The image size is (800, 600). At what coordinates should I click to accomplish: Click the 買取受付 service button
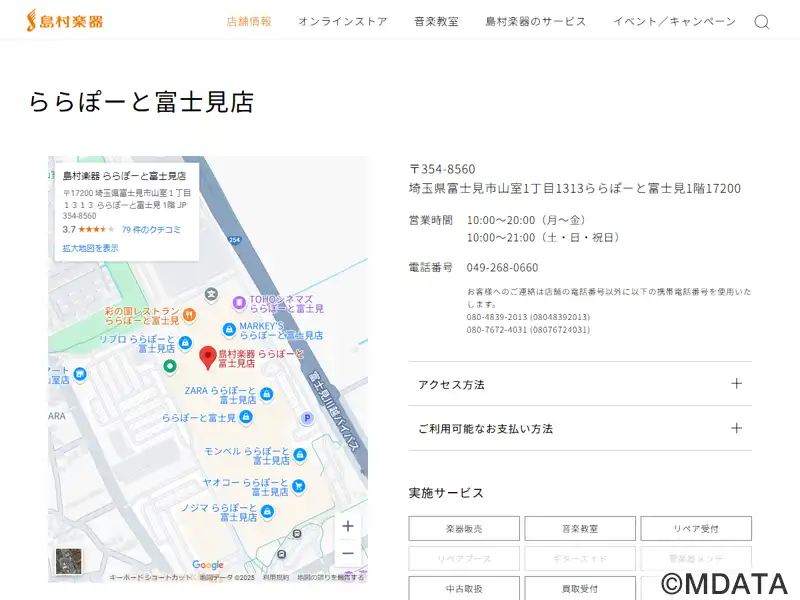pyautogui.click(x=580, y=588)
